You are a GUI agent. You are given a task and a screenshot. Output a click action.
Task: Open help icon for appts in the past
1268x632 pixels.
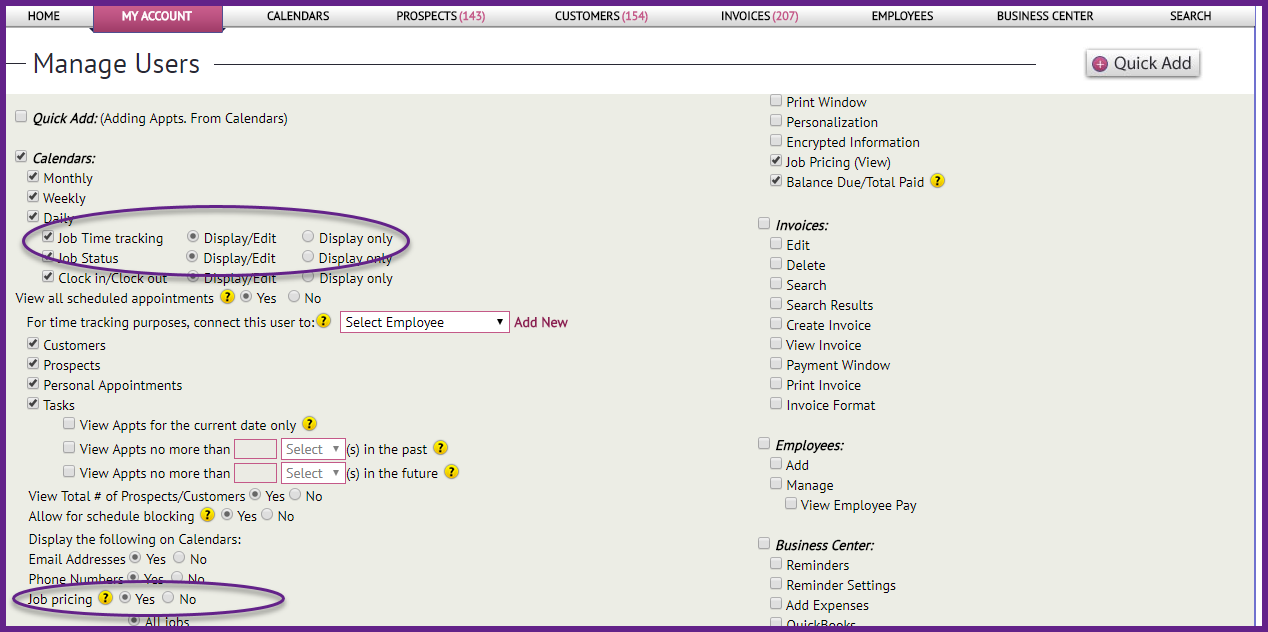click(x=440, y=448)
